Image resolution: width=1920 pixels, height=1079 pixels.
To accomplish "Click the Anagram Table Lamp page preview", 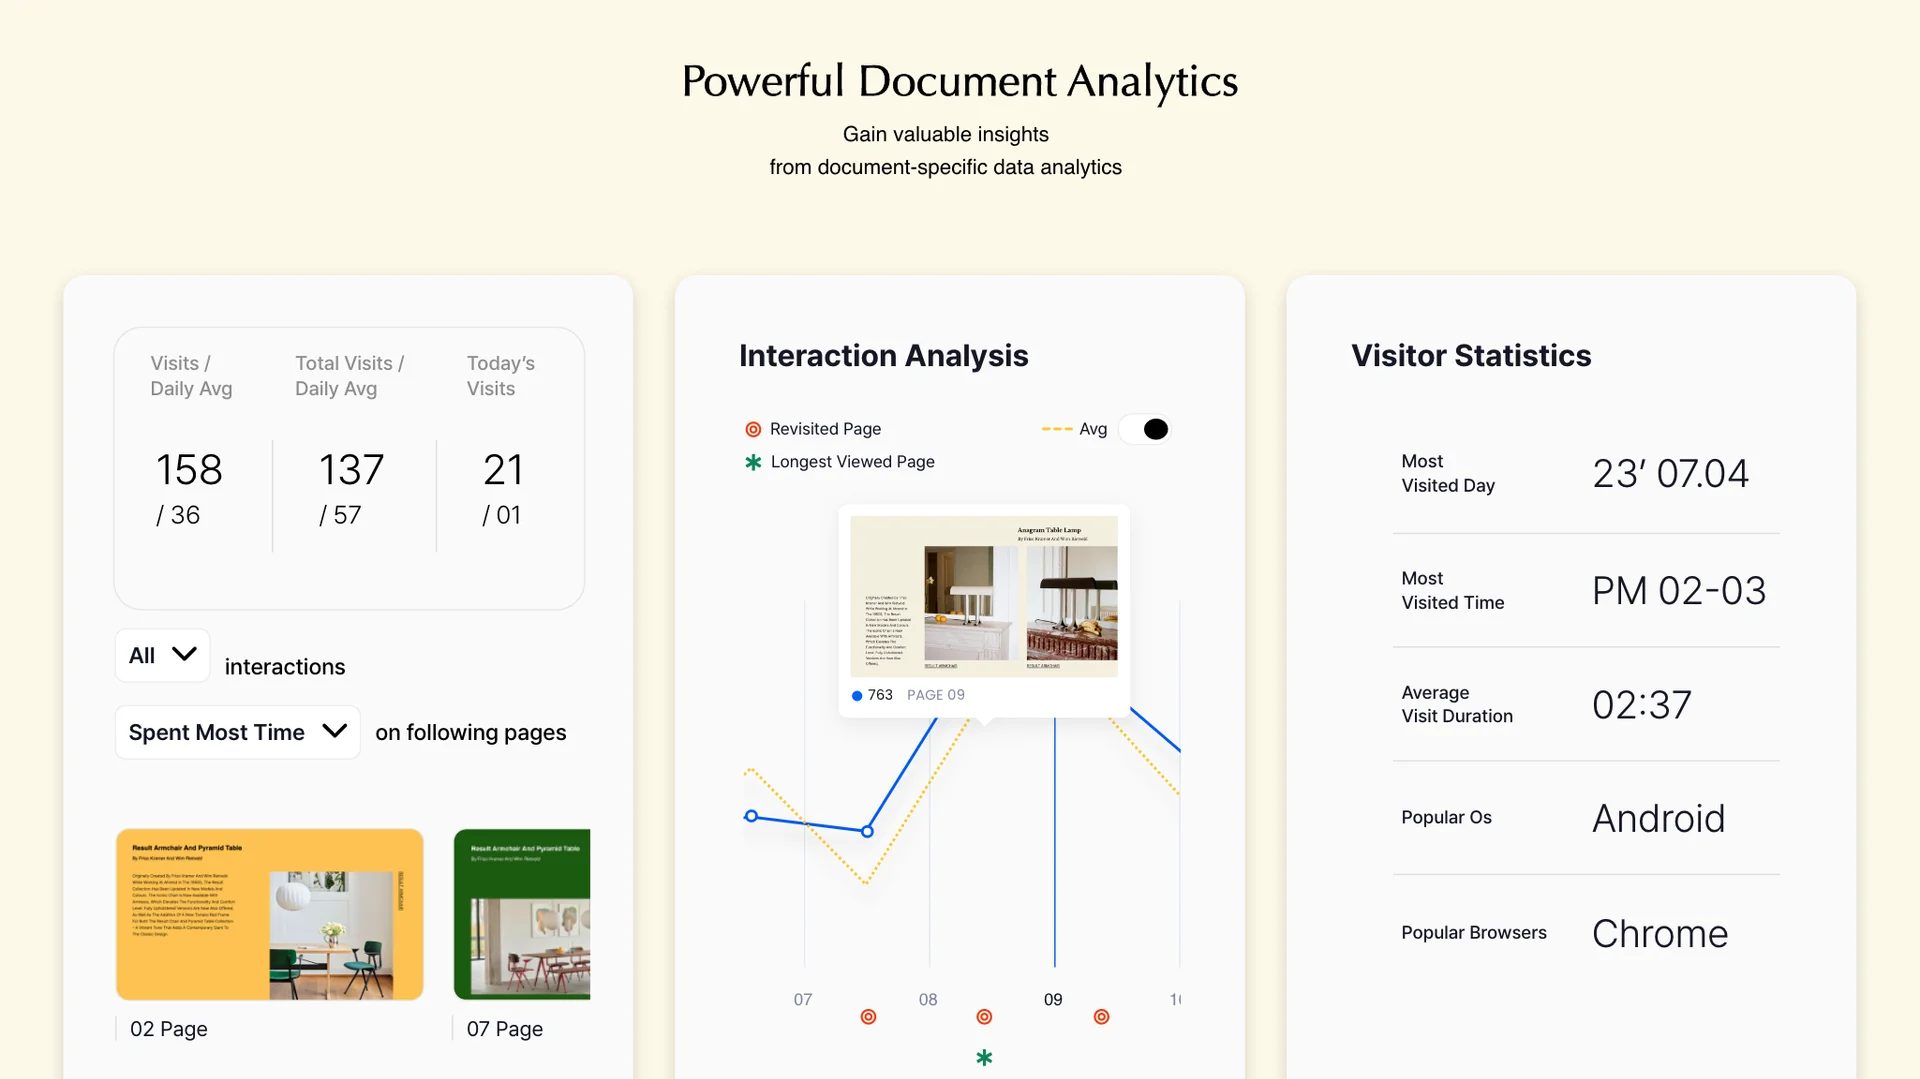I will 984,596.
